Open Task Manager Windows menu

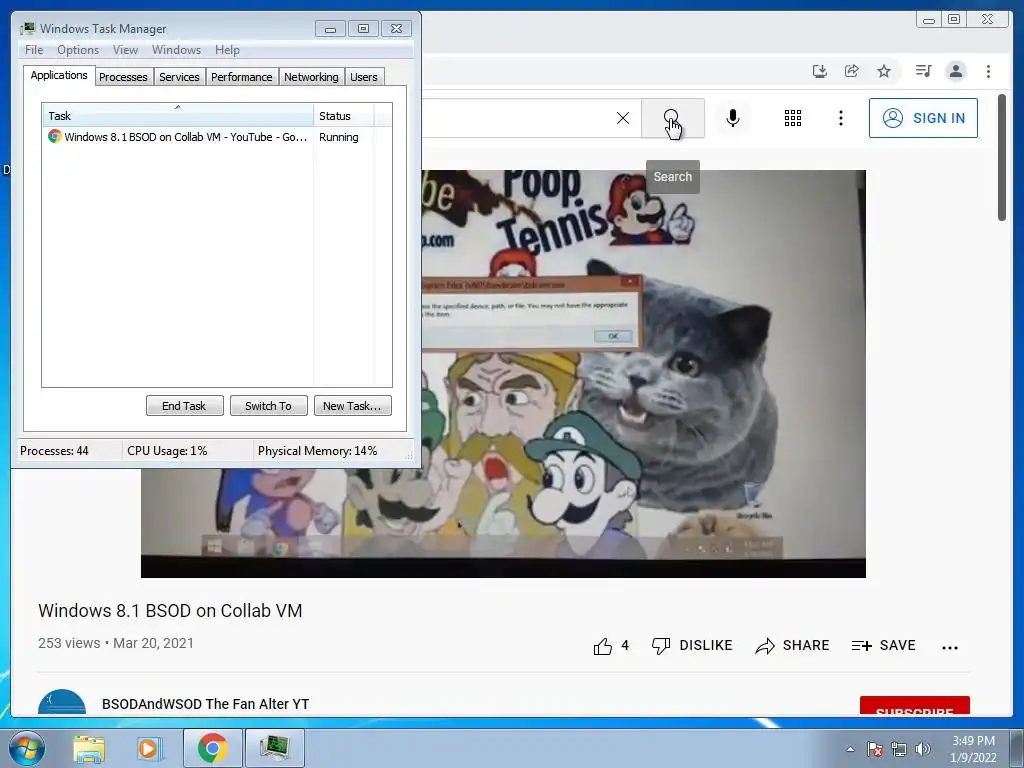(176, 50)
